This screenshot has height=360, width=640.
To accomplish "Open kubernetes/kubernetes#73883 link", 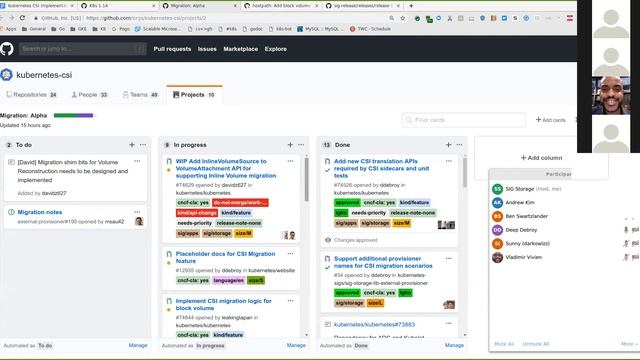I will tap(374, 324).
